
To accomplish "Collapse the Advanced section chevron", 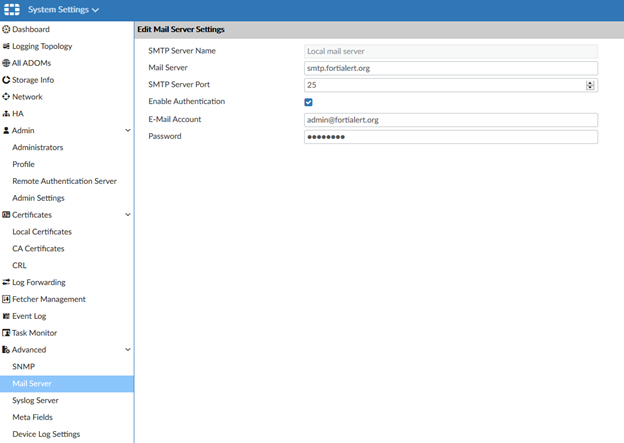I will (x=127, y=350).
